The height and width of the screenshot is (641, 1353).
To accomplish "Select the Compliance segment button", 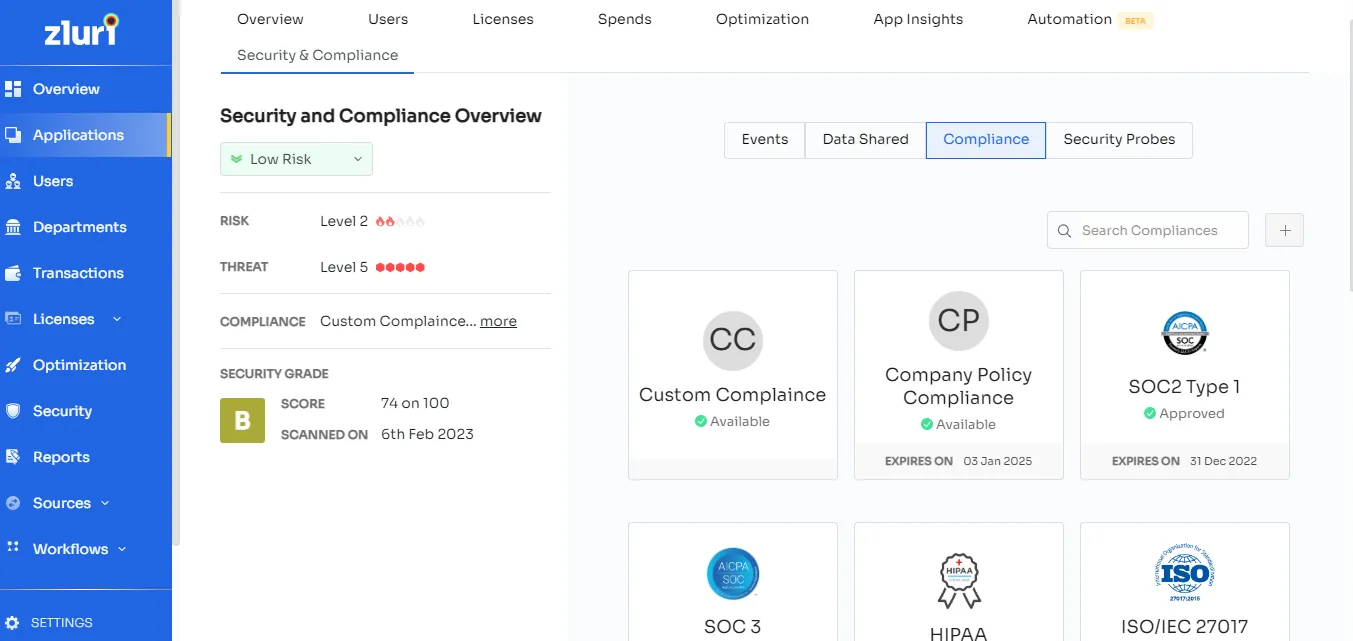I will [x=986, y=140].
